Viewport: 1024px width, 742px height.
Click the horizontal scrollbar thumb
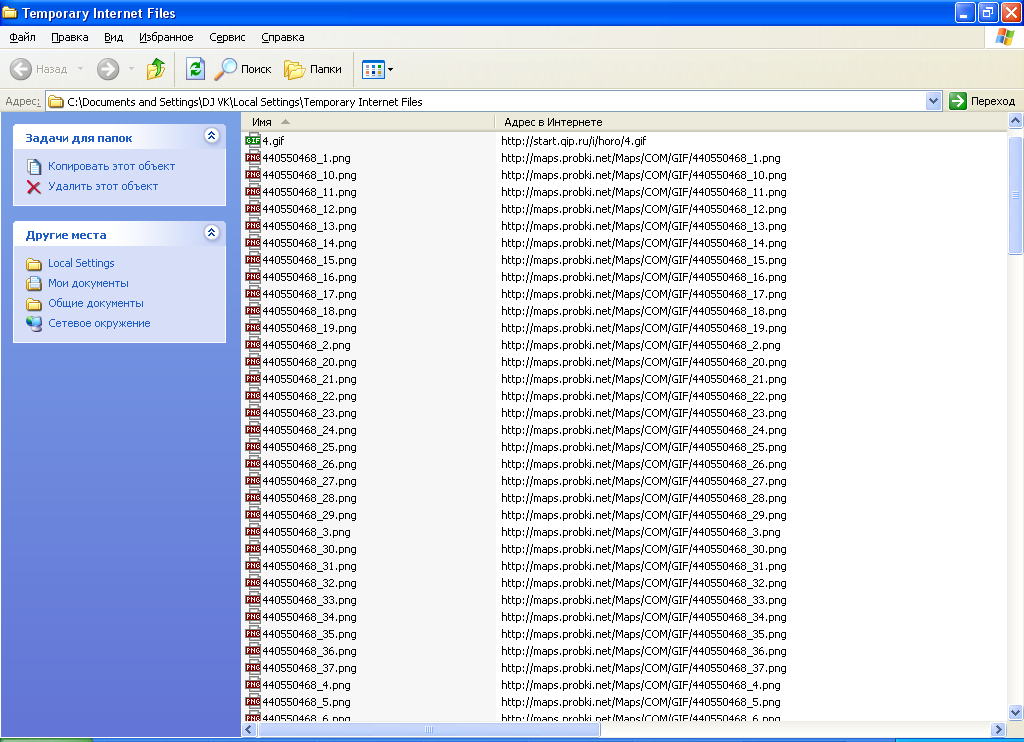[x=429, y=730]
